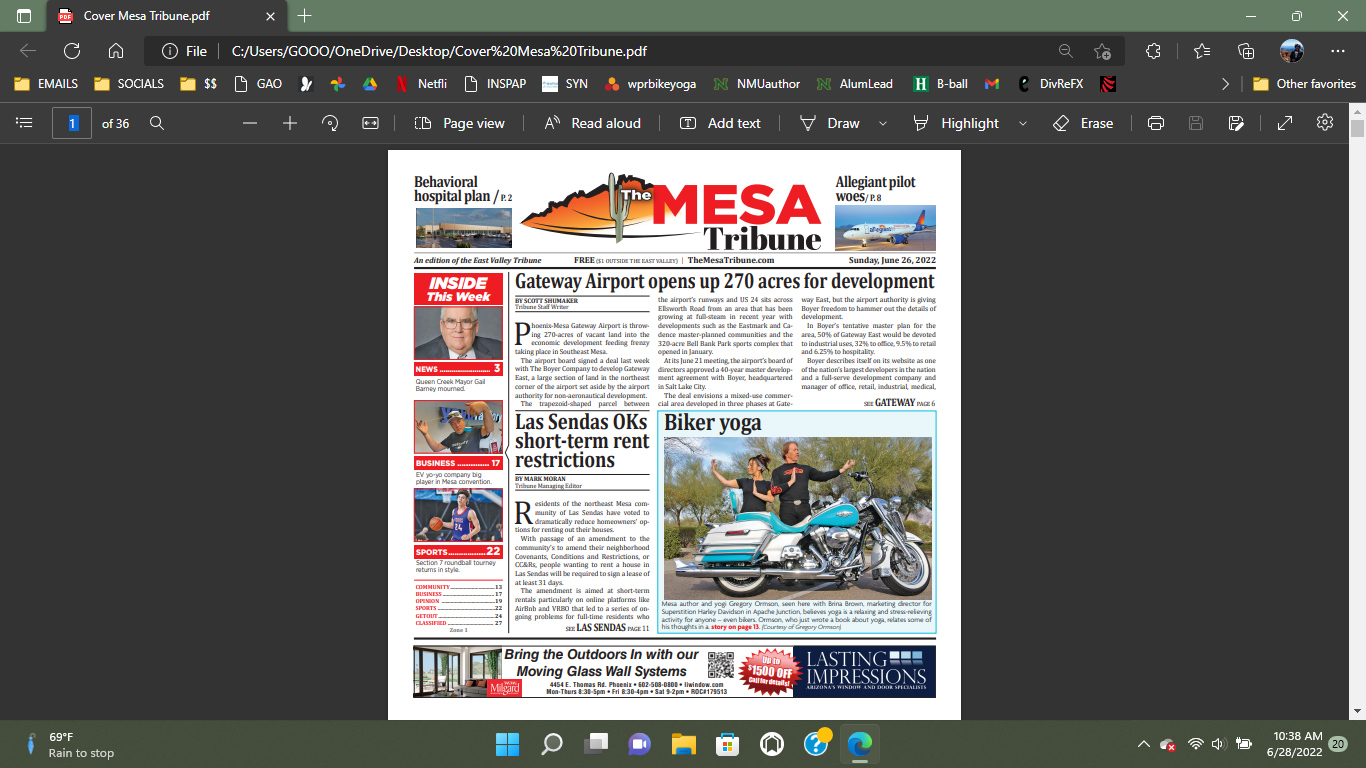1366x768 pixels.
Task: Open the Page view menu
Action: (x=460, y=123)
